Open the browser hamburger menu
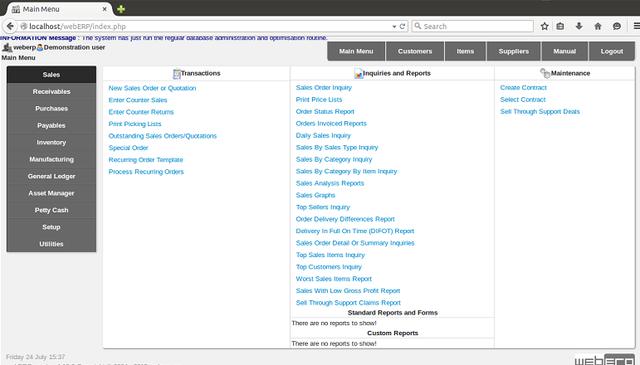Viewport: 640px width, 365px height. [636, 26]
